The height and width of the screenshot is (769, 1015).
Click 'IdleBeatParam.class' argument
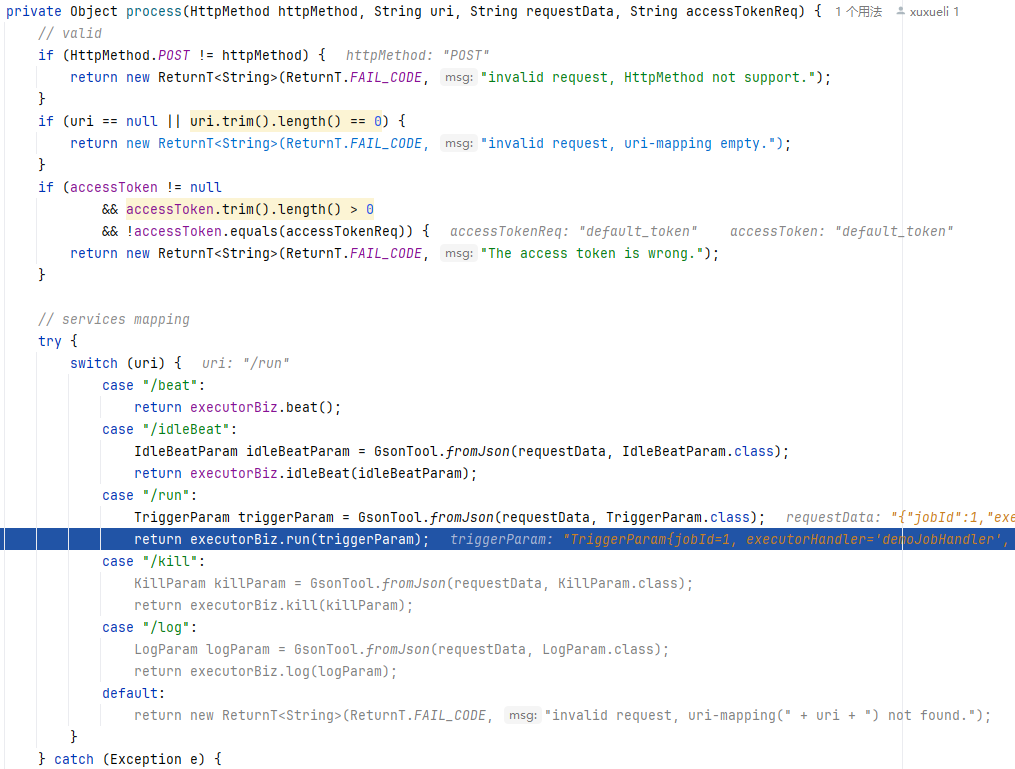pos(698,451)
